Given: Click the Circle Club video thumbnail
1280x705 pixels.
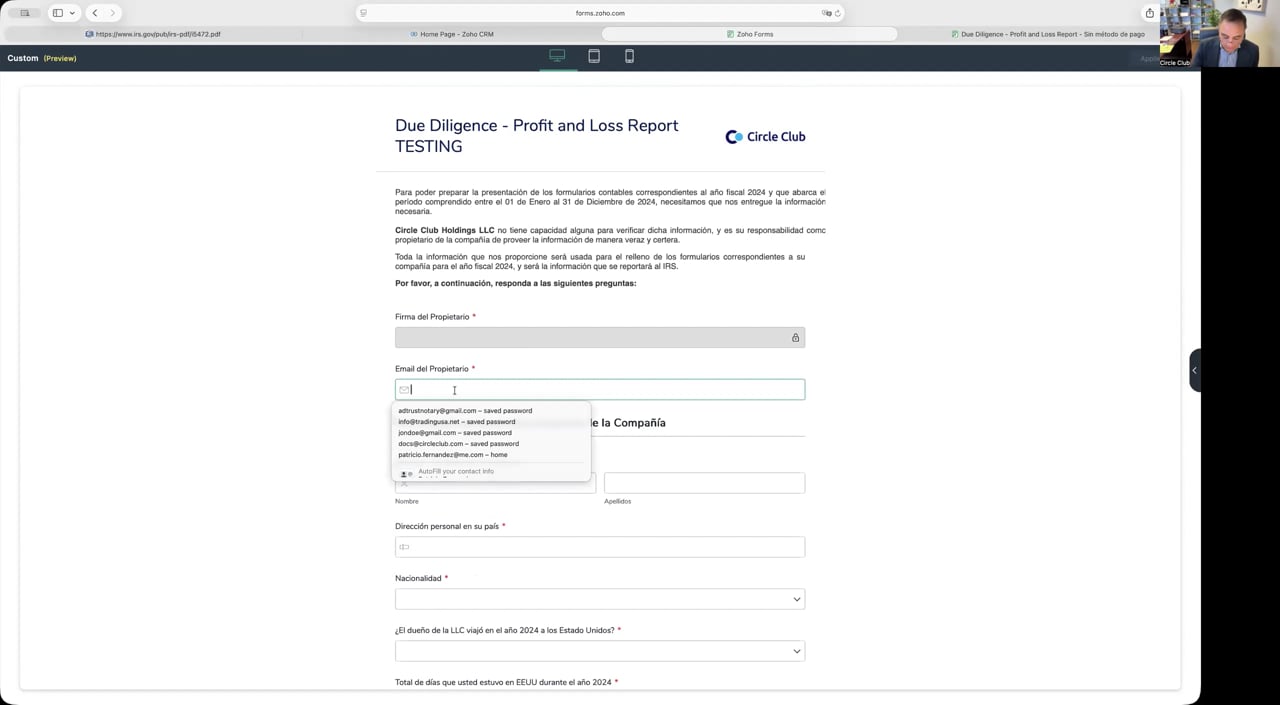Looking at the screenshot, I should [x=1219, y=34].
